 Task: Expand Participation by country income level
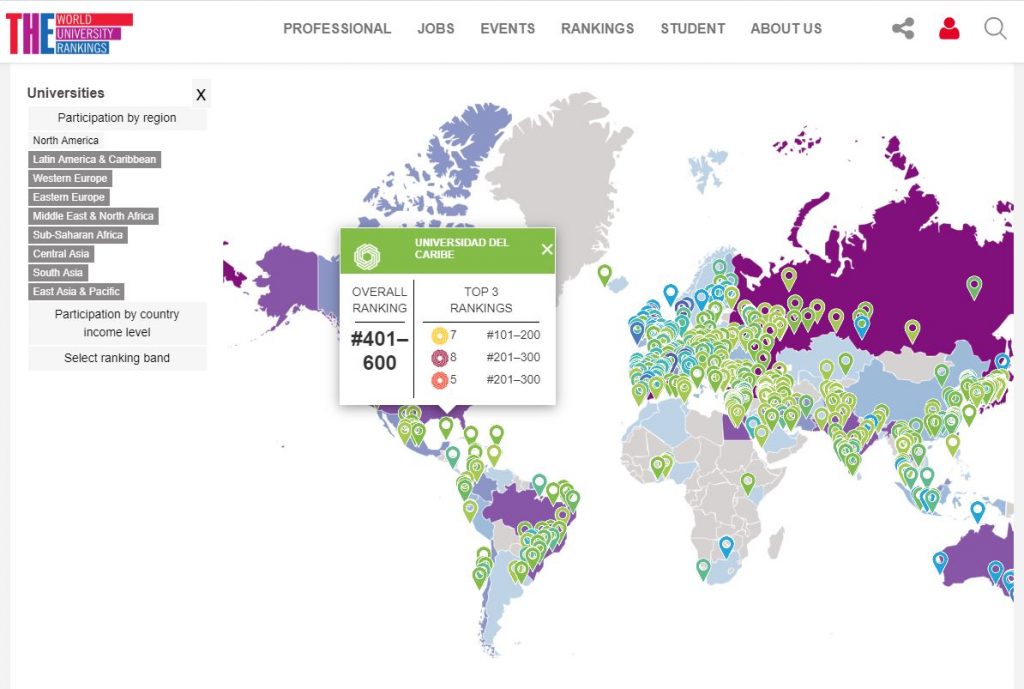tap(117, 323)
